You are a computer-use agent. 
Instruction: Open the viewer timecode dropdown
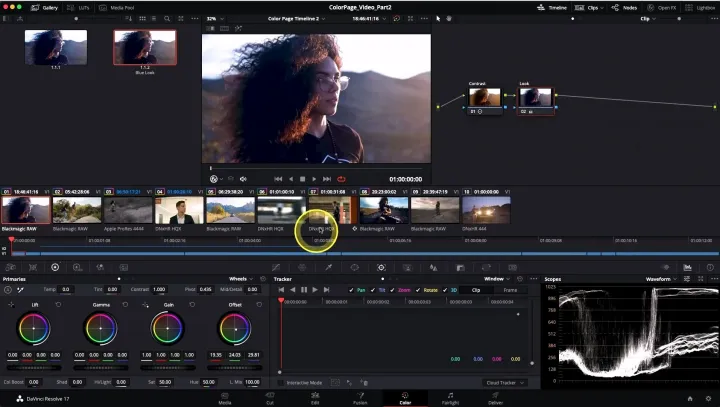[369, 19]
